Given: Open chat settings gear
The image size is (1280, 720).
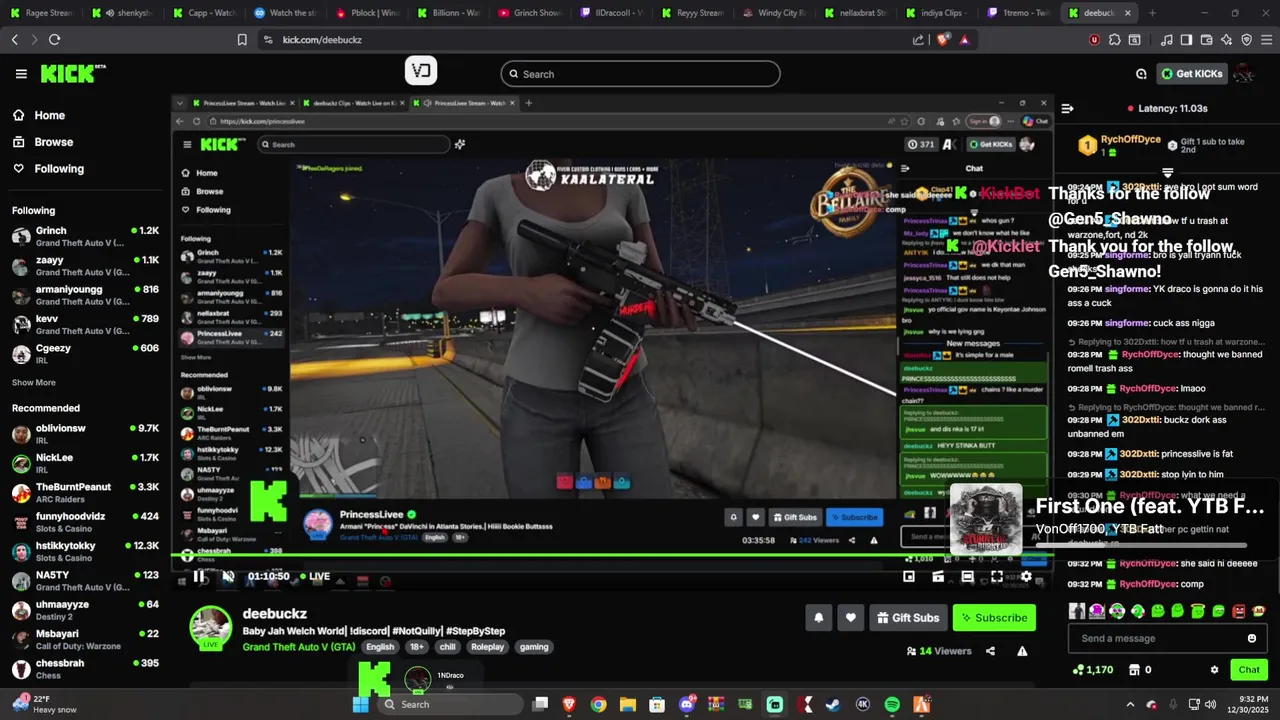Looking at the screenshot, I should pyautogui.click(x=1214, y=670).
